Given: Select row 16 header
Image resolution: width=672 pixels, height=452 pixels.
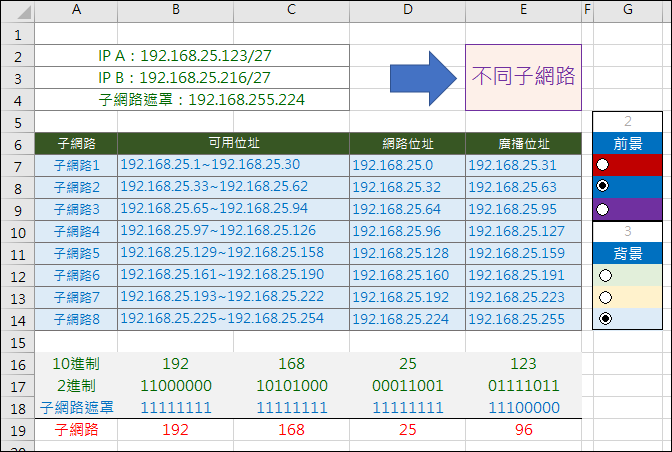Looking at the screenshot, I should (18, 364).
